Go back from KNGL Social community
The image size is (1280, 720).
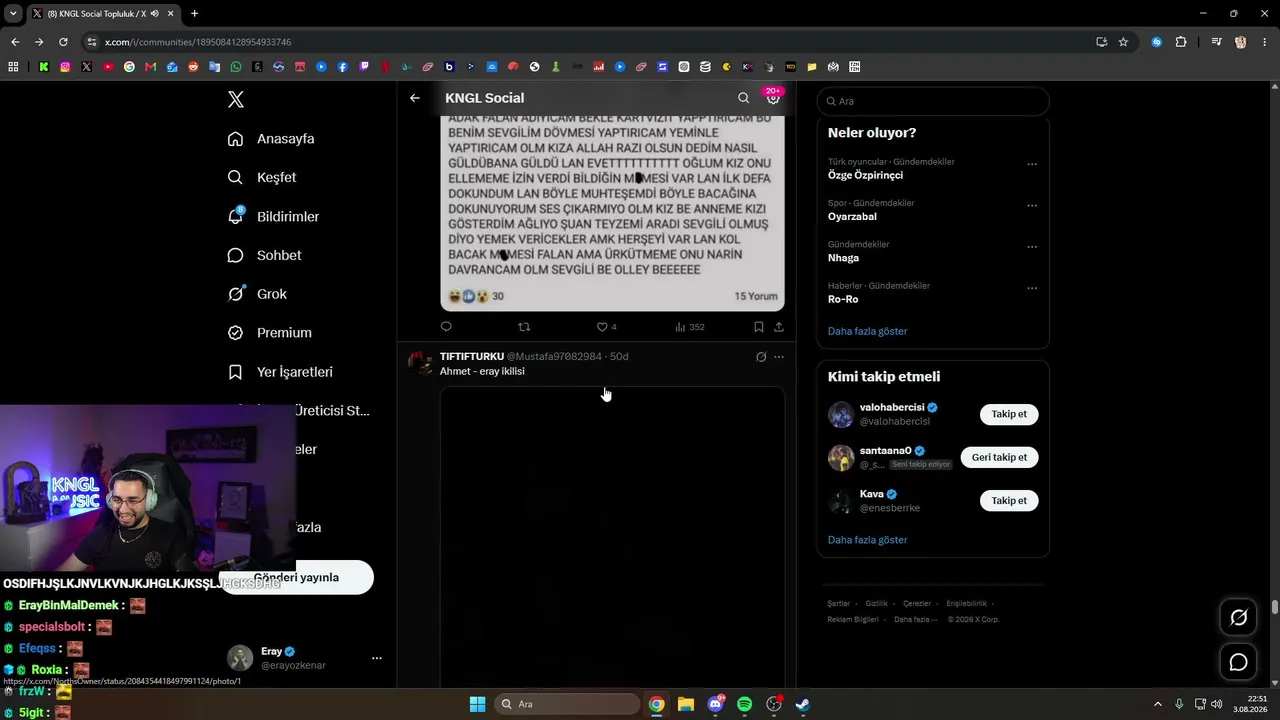point(415,98)
